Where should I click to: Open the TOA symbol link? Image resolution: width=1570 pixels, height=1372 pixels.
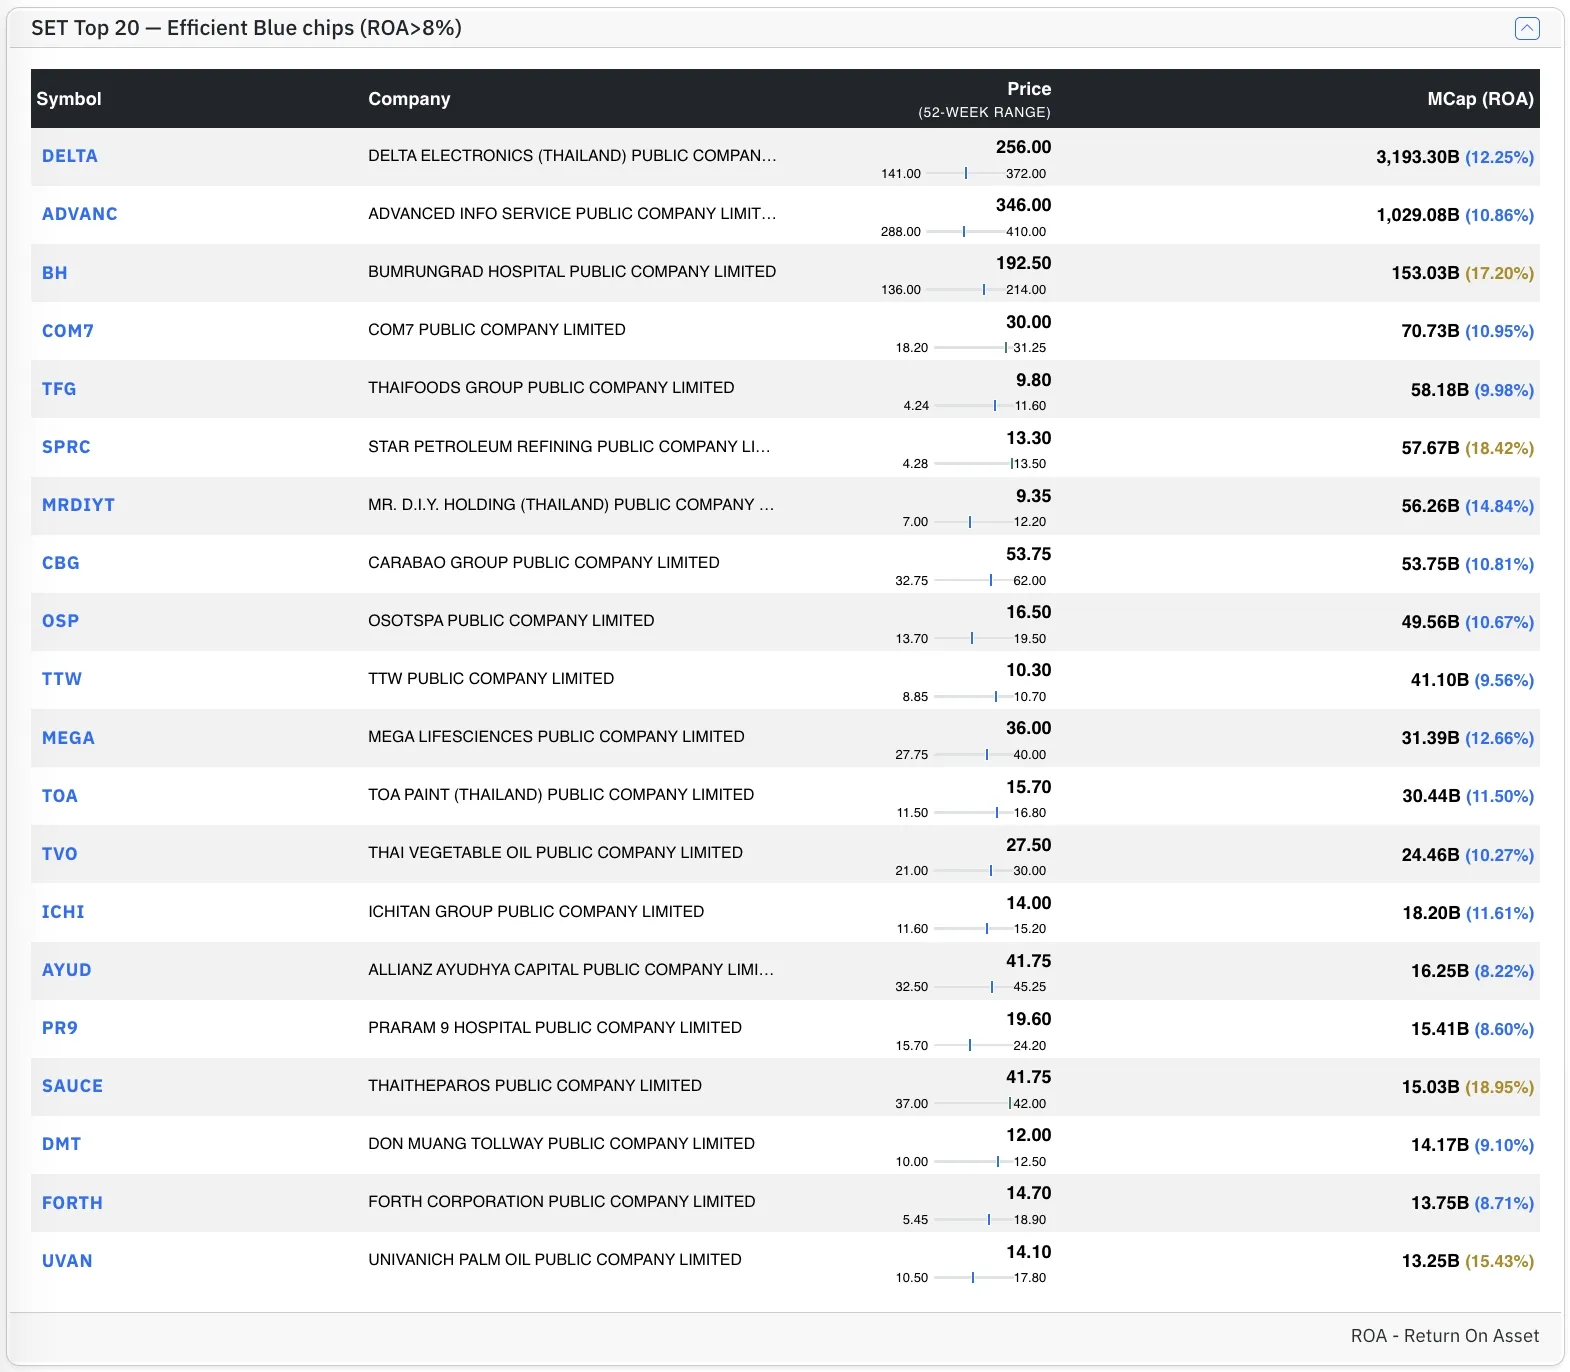pos(60,796)
